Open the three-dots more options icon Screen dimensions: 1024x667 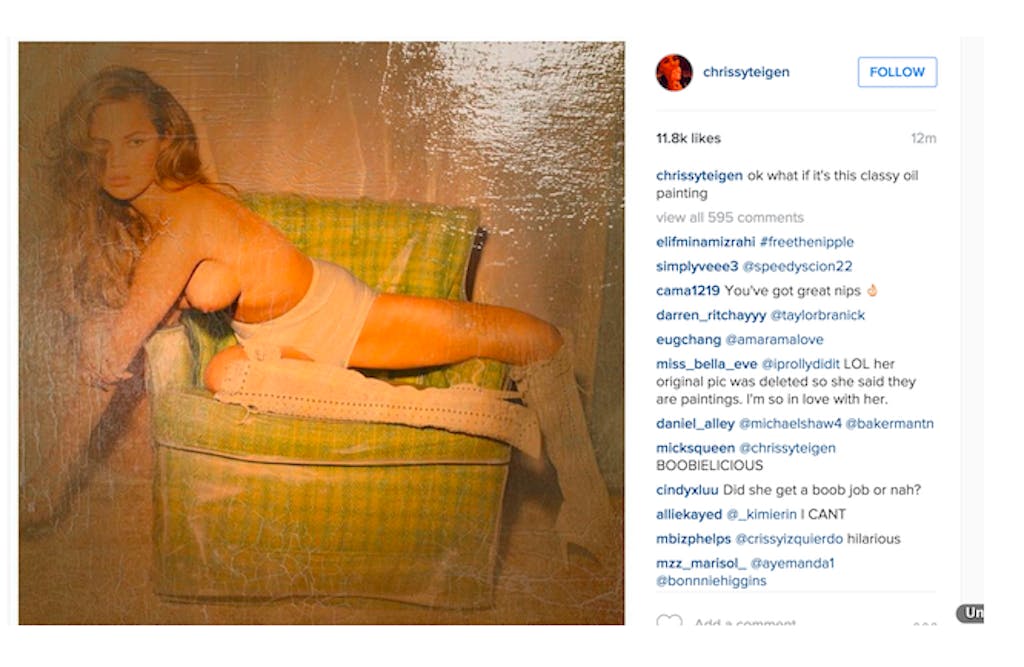(x=925, y=623)
